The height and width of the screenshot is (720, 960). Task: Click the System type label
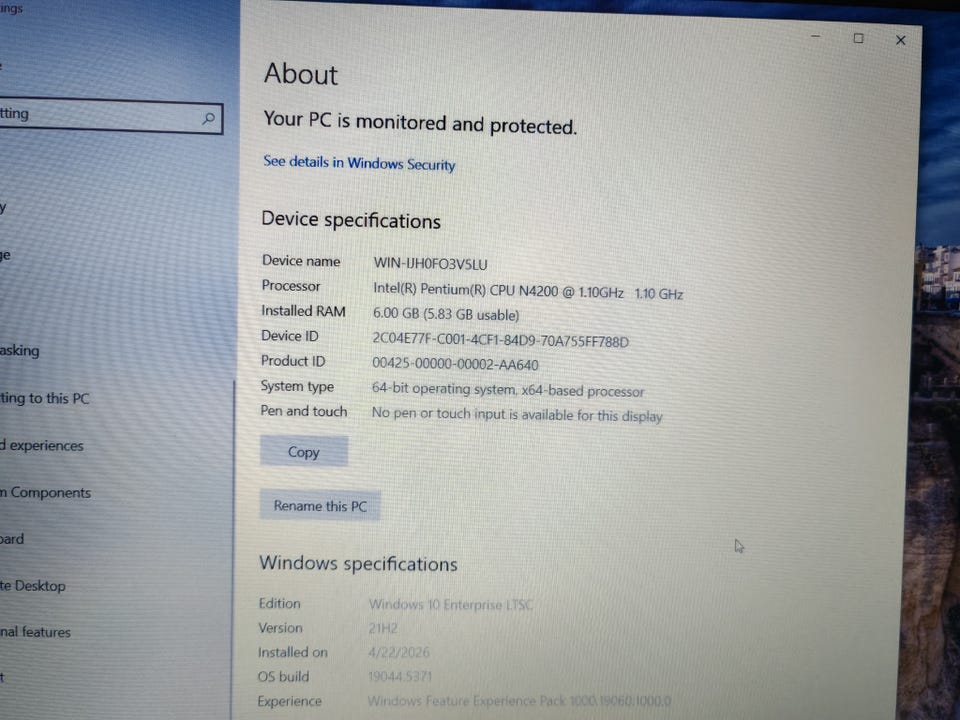tap(298, 386)
